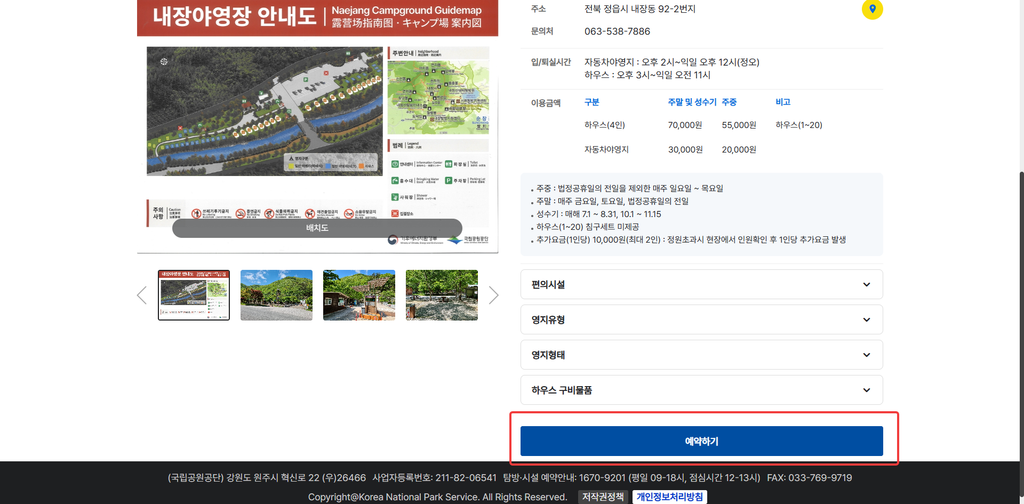Click the 주중 column header
The image size is (1024, 504).
click(x=729, y=102)
